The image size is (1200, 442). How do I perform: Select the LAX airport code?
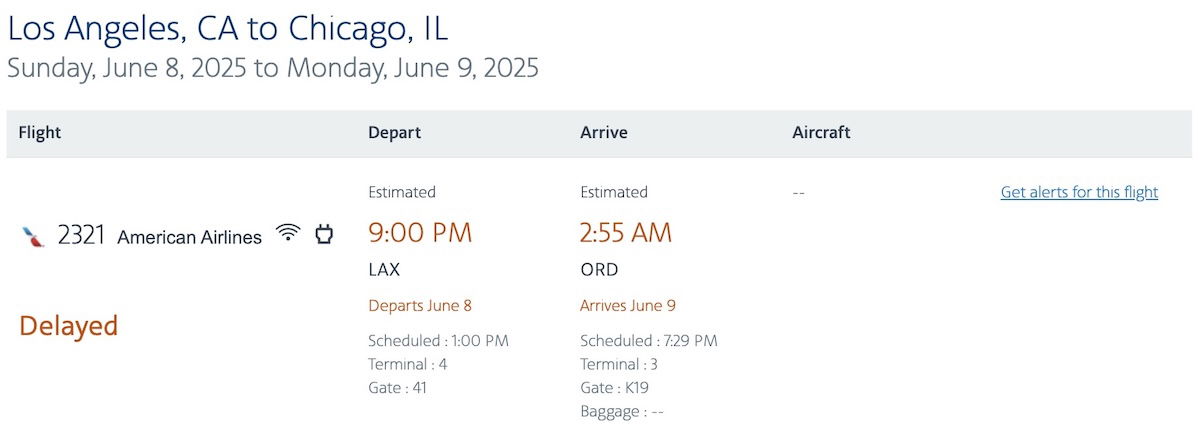coord(384,270)
